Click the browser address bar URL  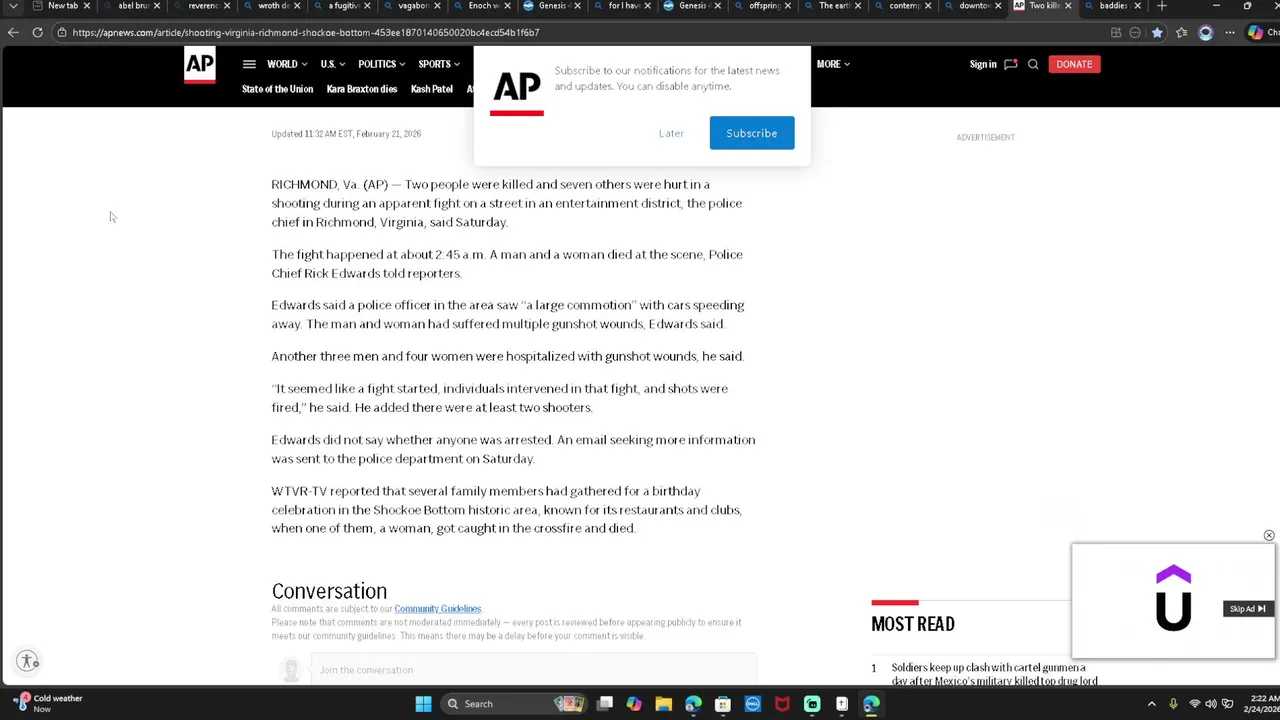click(x=305, y=32)
